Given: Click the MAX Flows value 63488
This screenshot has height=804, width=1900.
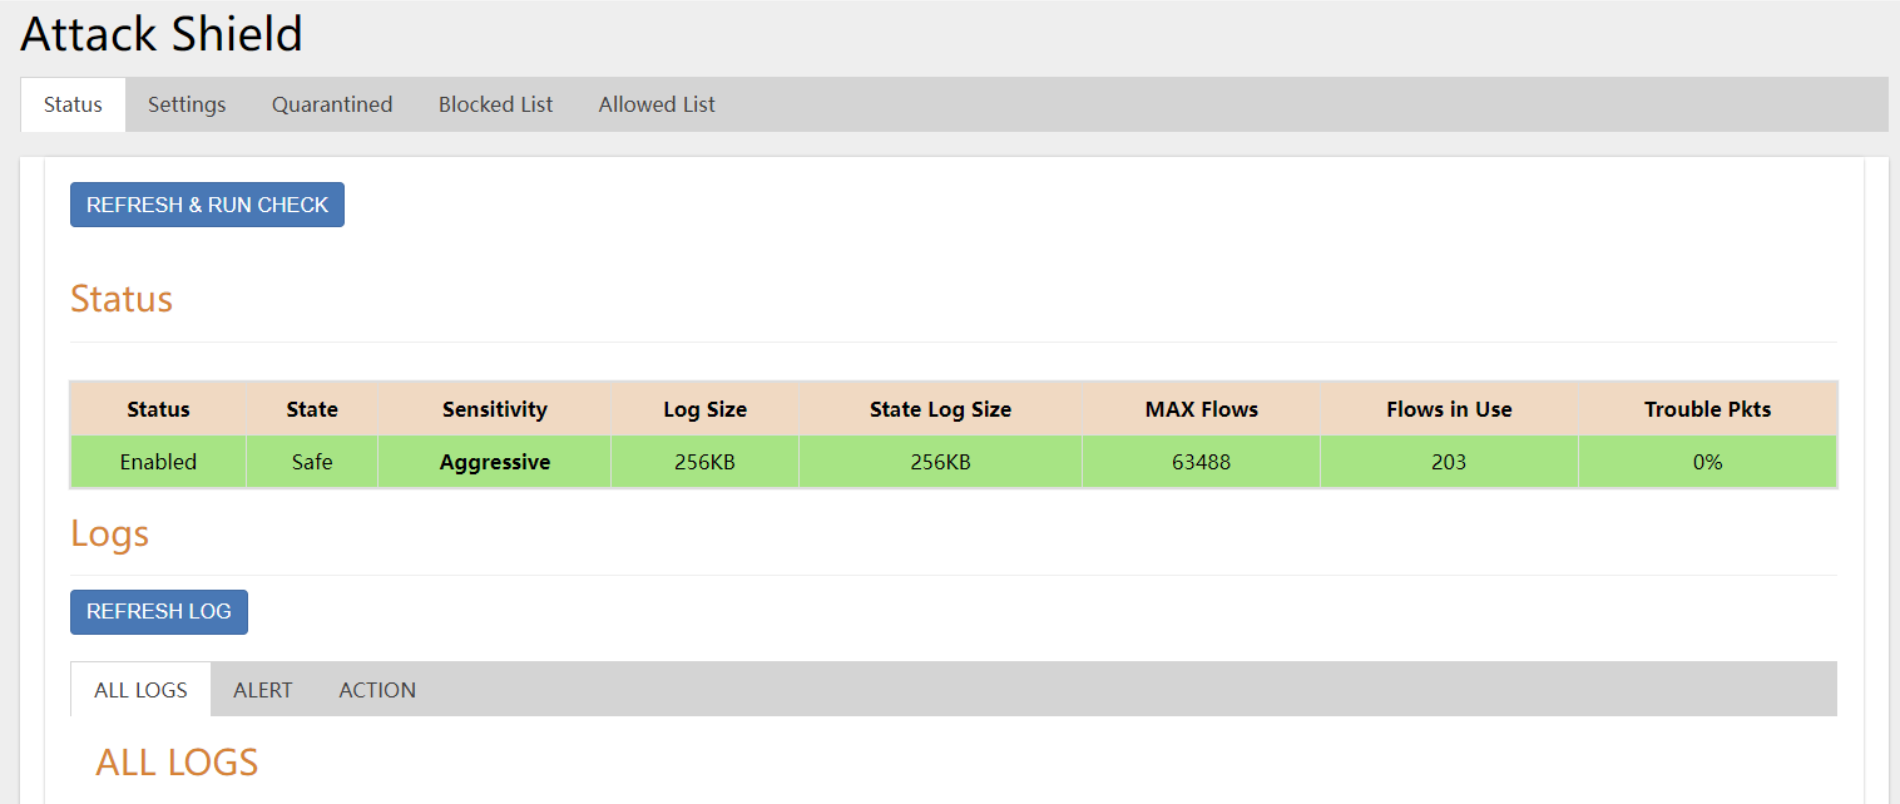Looking at the screenshot, I should 1201,462.
